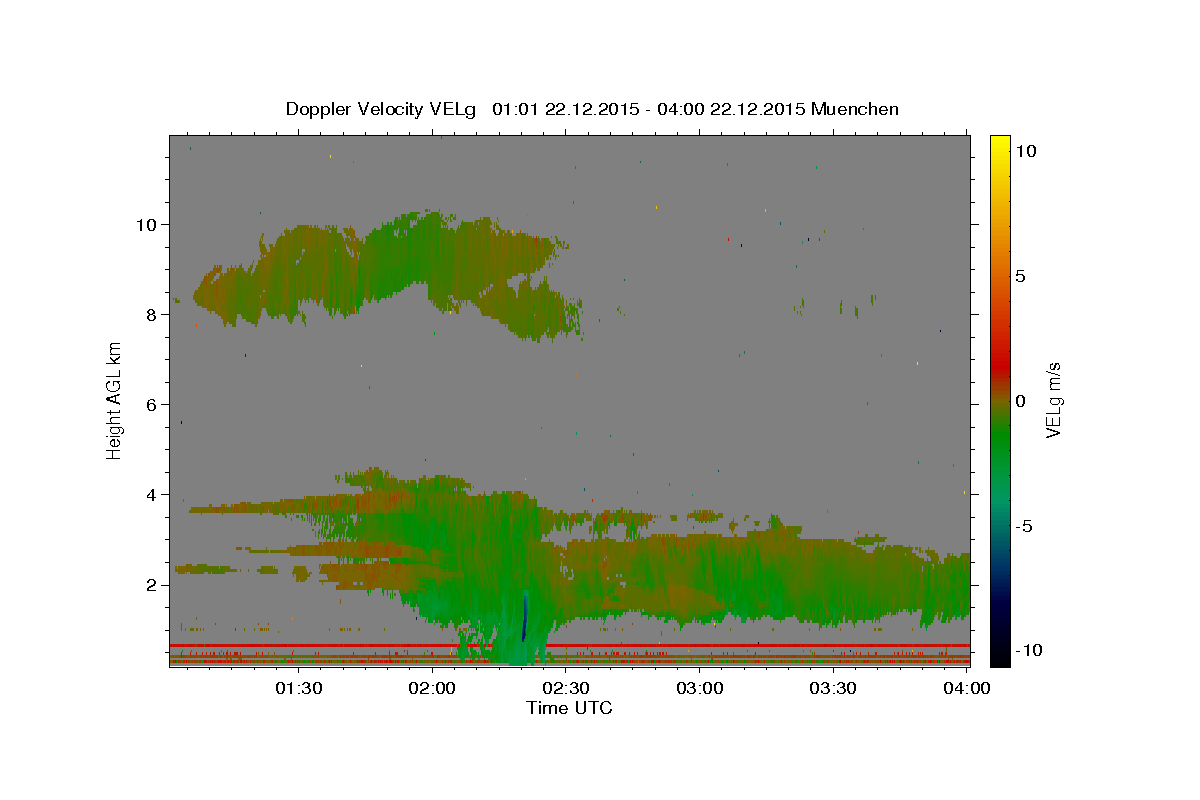Viewport: 1200px width, 800px height.
Task: Click the colorbar value -10 label
Action: 1030,650
